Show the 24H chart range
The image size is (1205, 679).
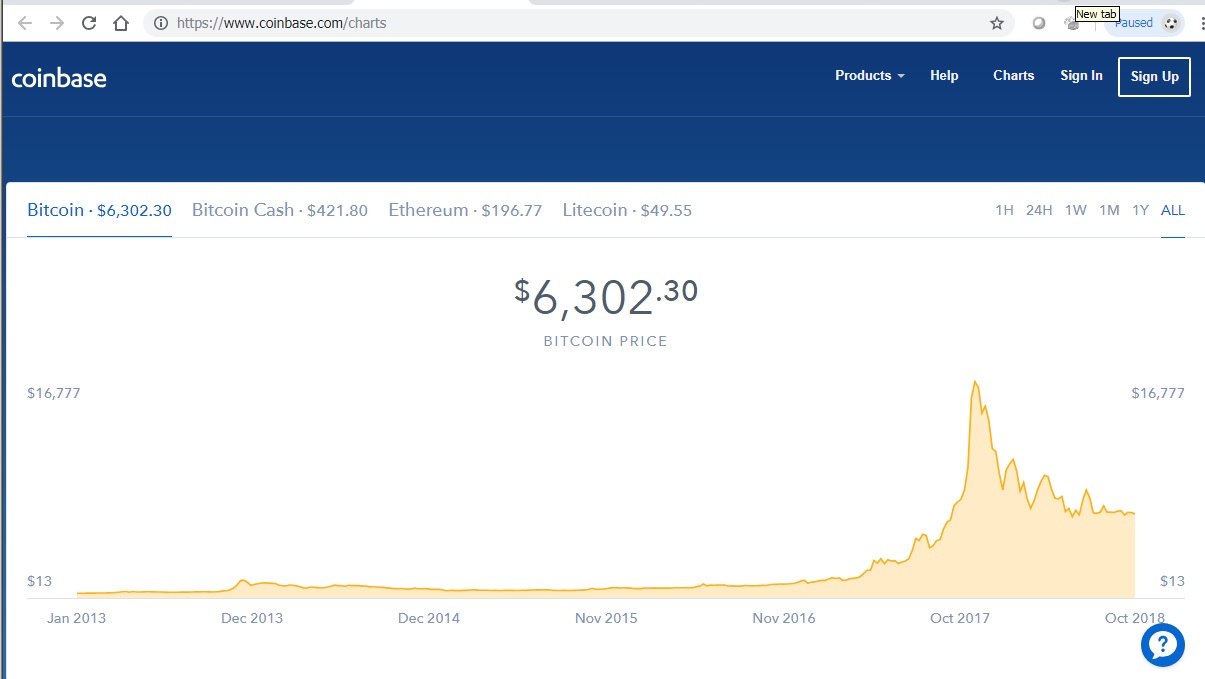click(1039, 210)
